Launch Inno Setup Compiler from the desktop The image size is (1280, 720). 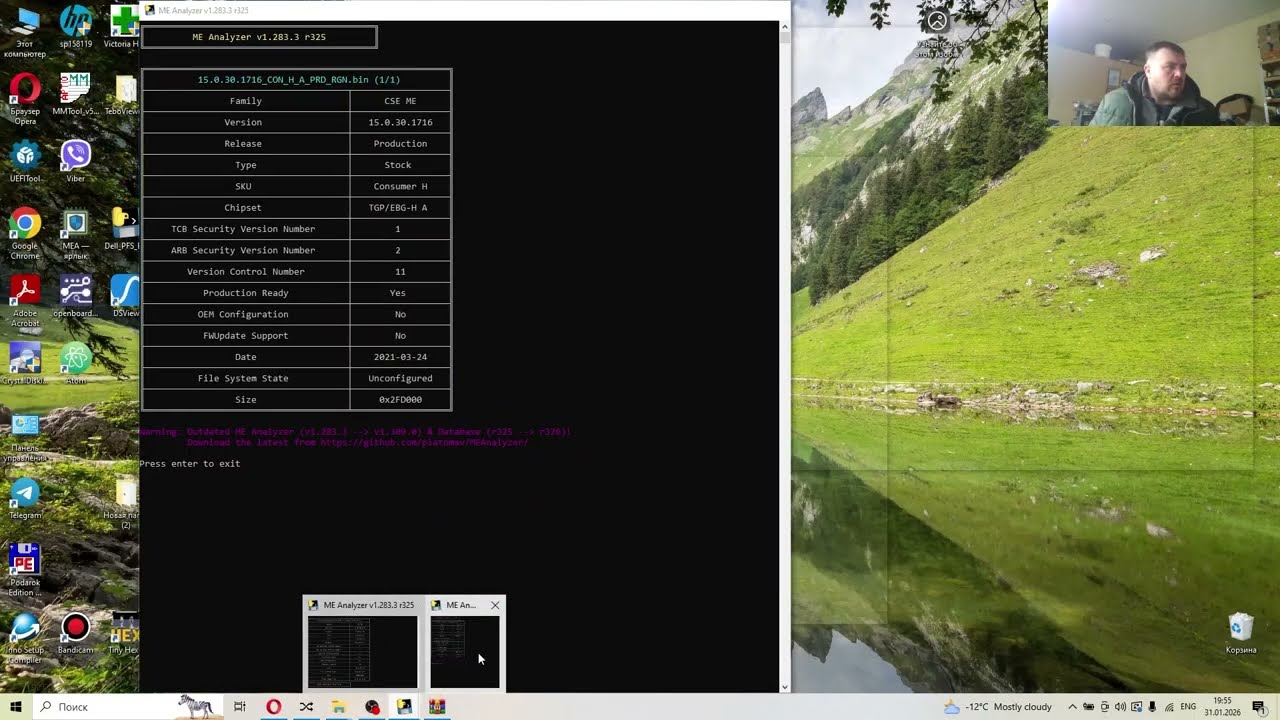[25, 638]
